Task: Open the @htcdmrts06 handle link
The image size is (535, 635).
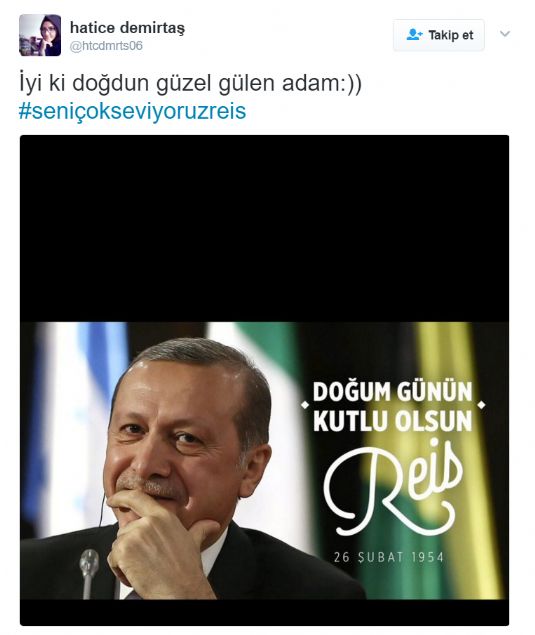Action: 106,46
